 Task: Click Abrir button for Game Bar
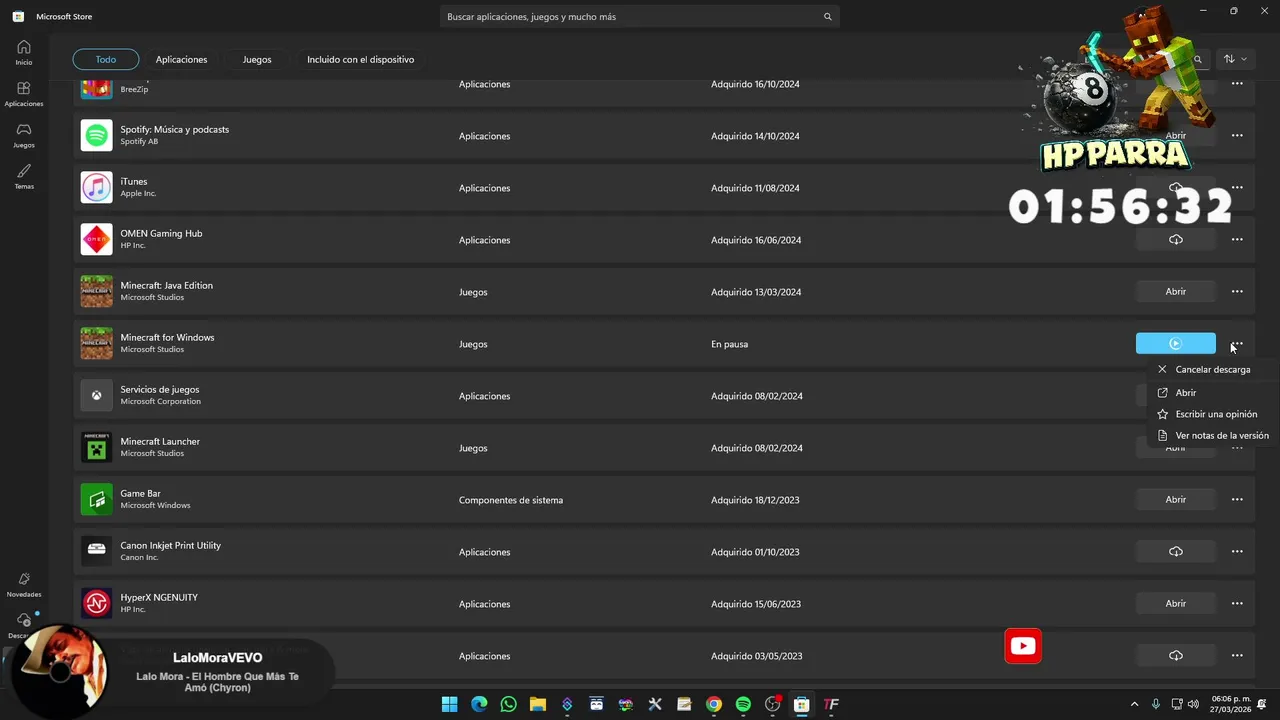[1176, 500]
